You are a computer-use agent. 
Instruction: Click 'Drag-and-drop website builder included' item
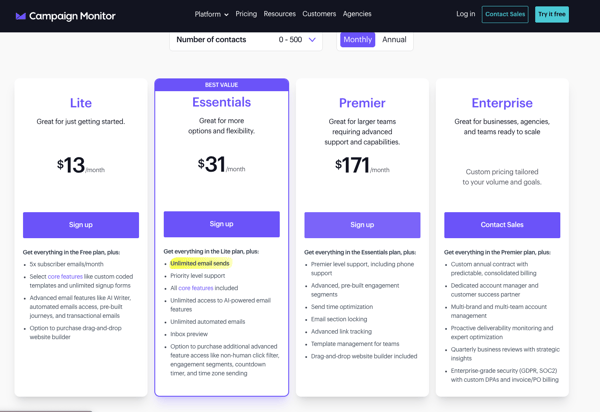(364, 356)
